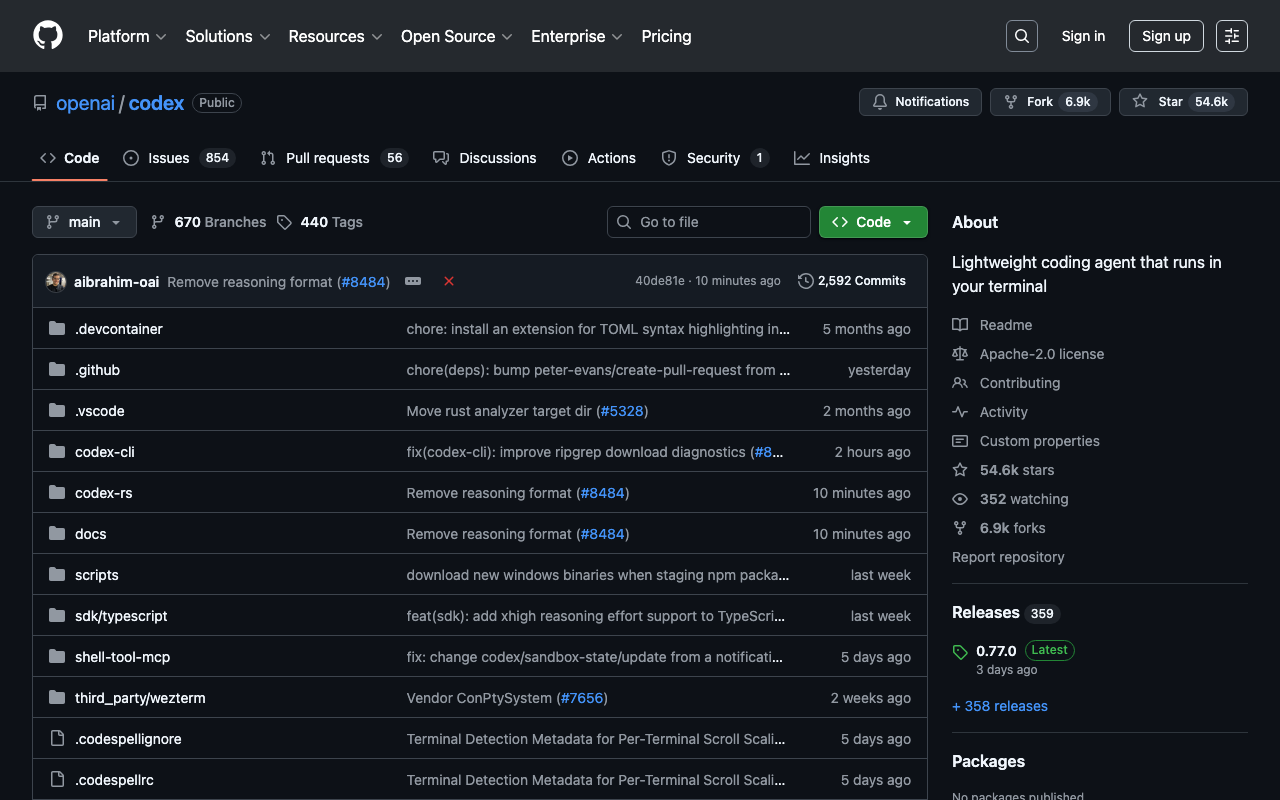Expand the green Code dropdown

point(873,222)
